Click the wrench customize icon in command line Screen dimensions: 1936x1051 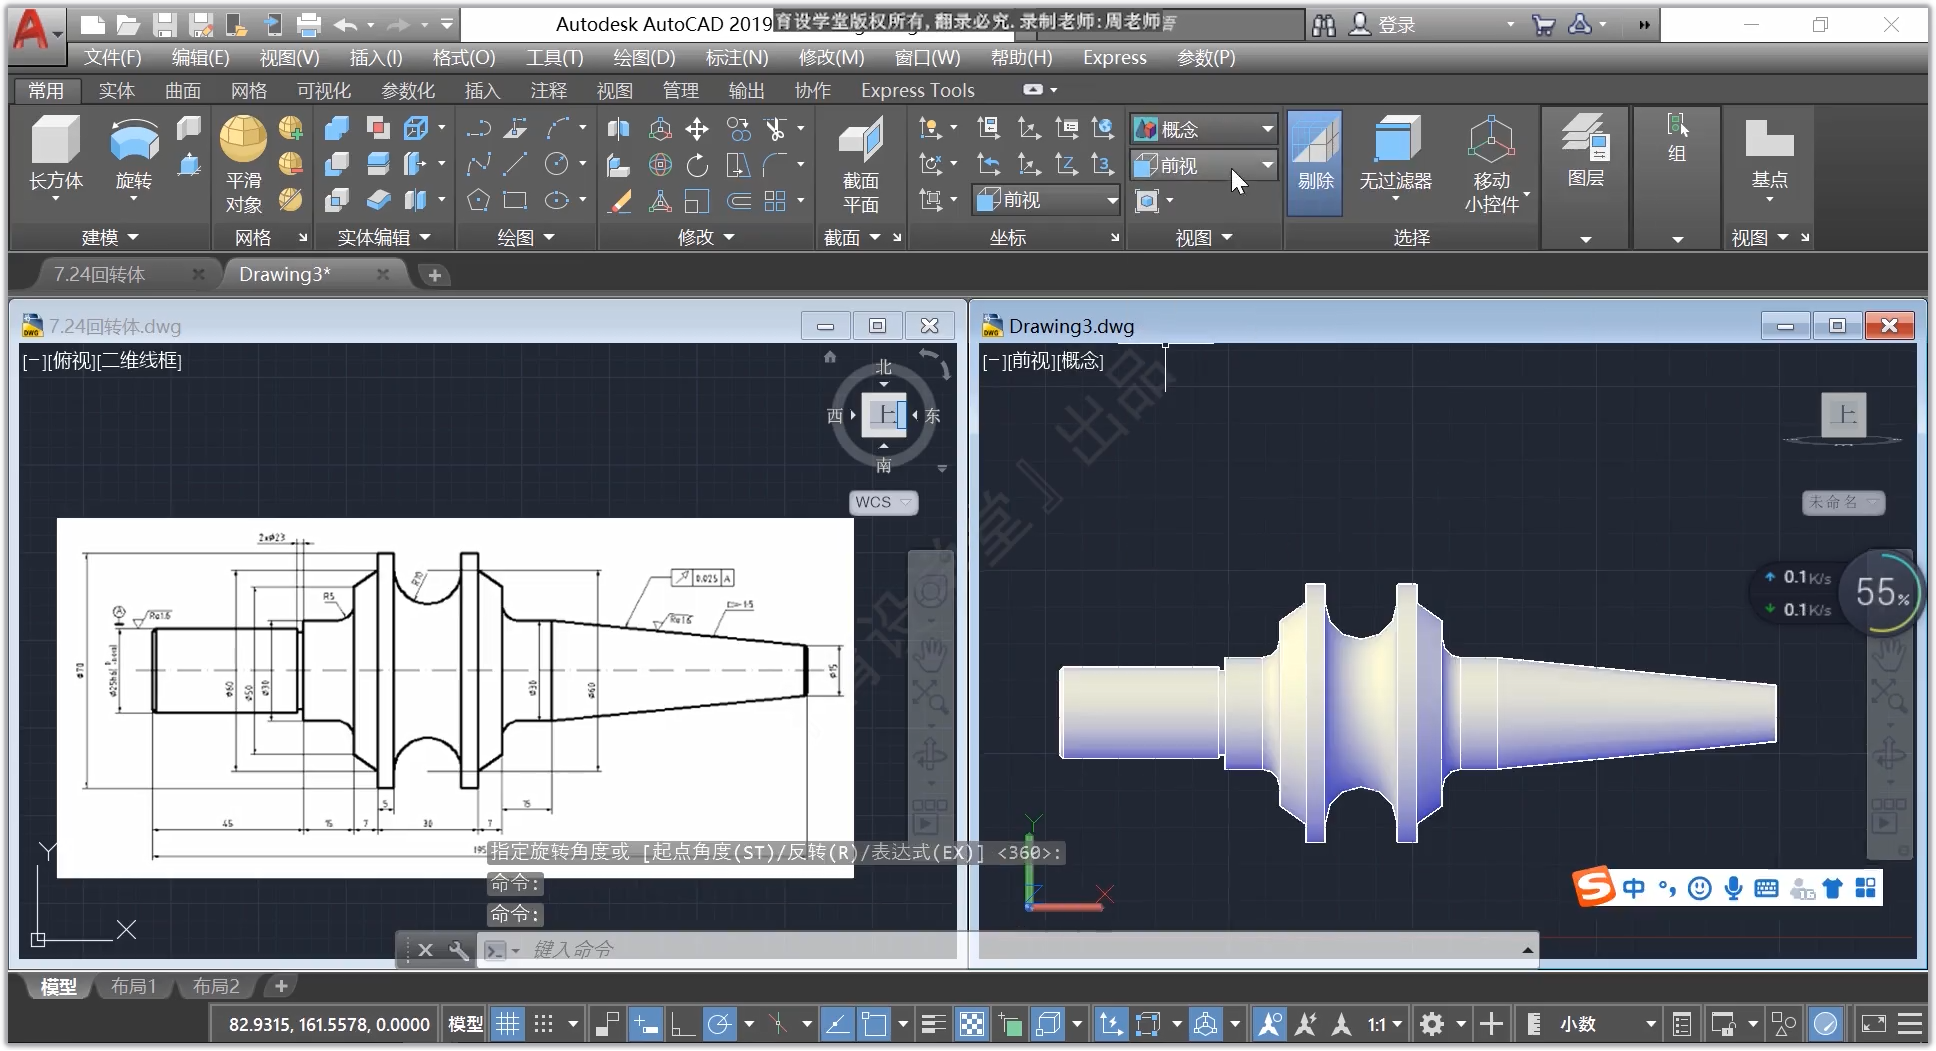[x=459, y=950]
